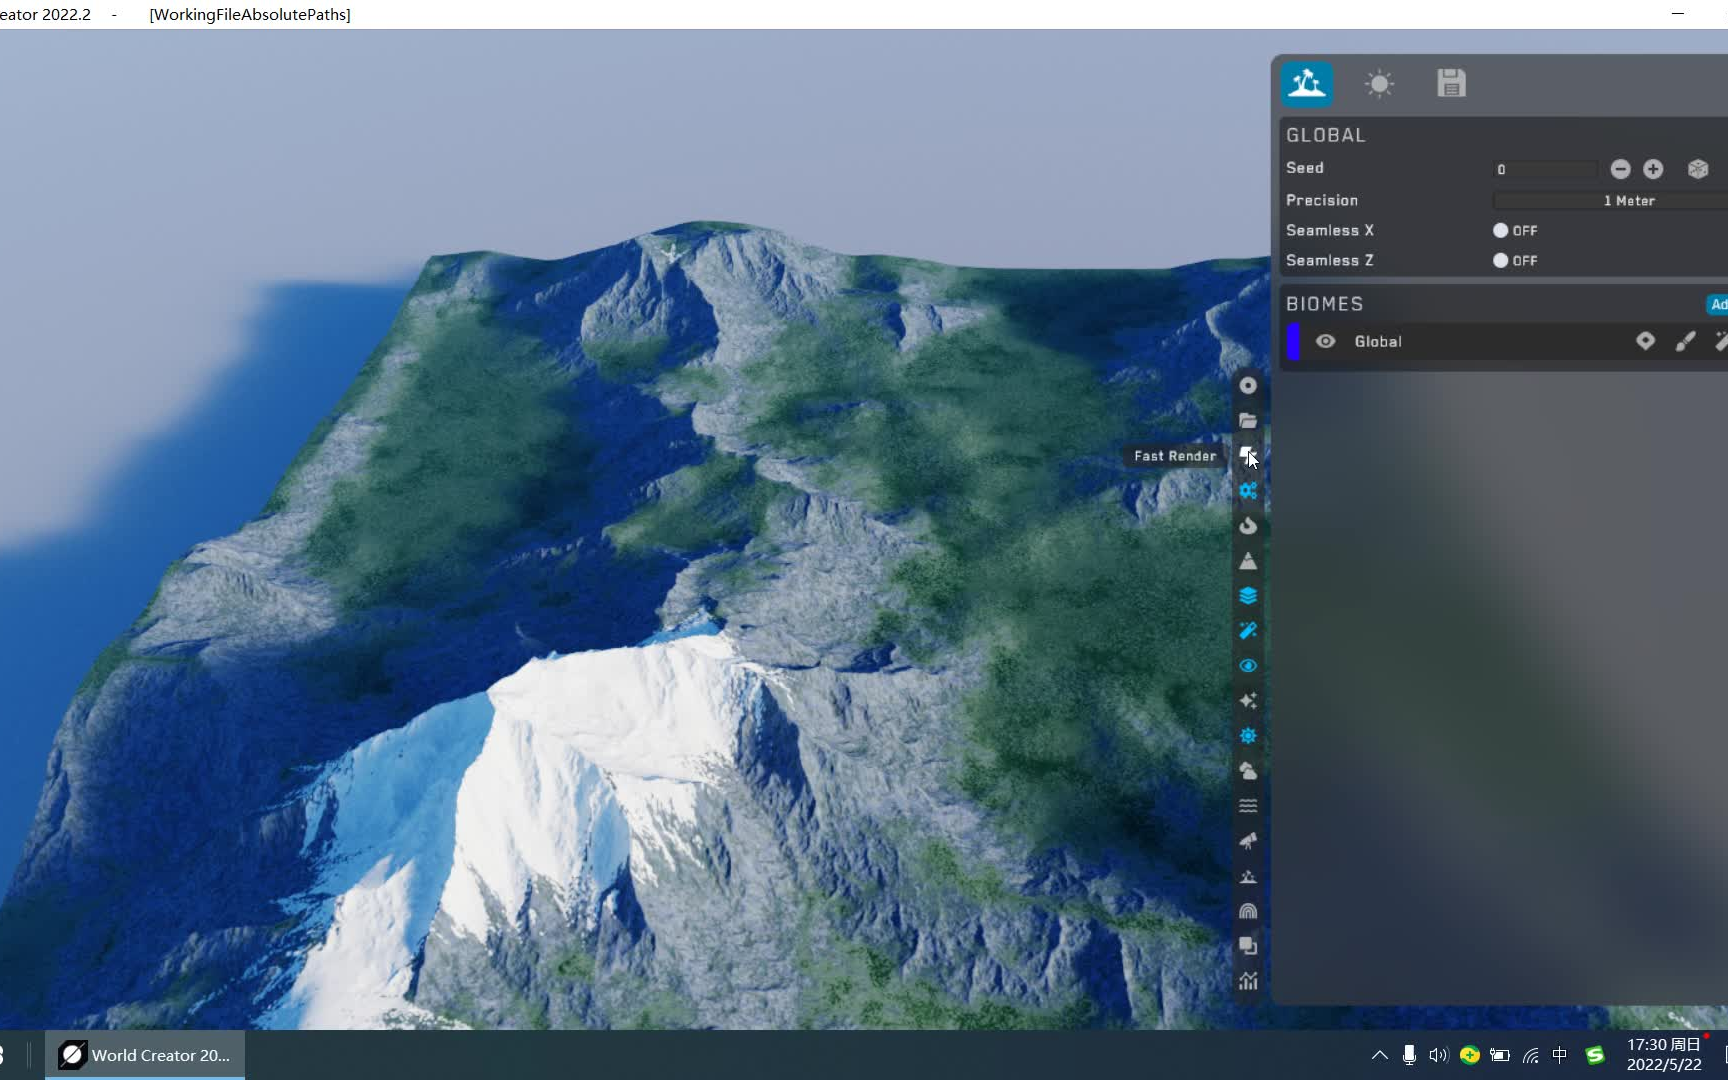Click the dice to randomize the Seed
1728x1080 pixels.
[x=1697, y=169]
